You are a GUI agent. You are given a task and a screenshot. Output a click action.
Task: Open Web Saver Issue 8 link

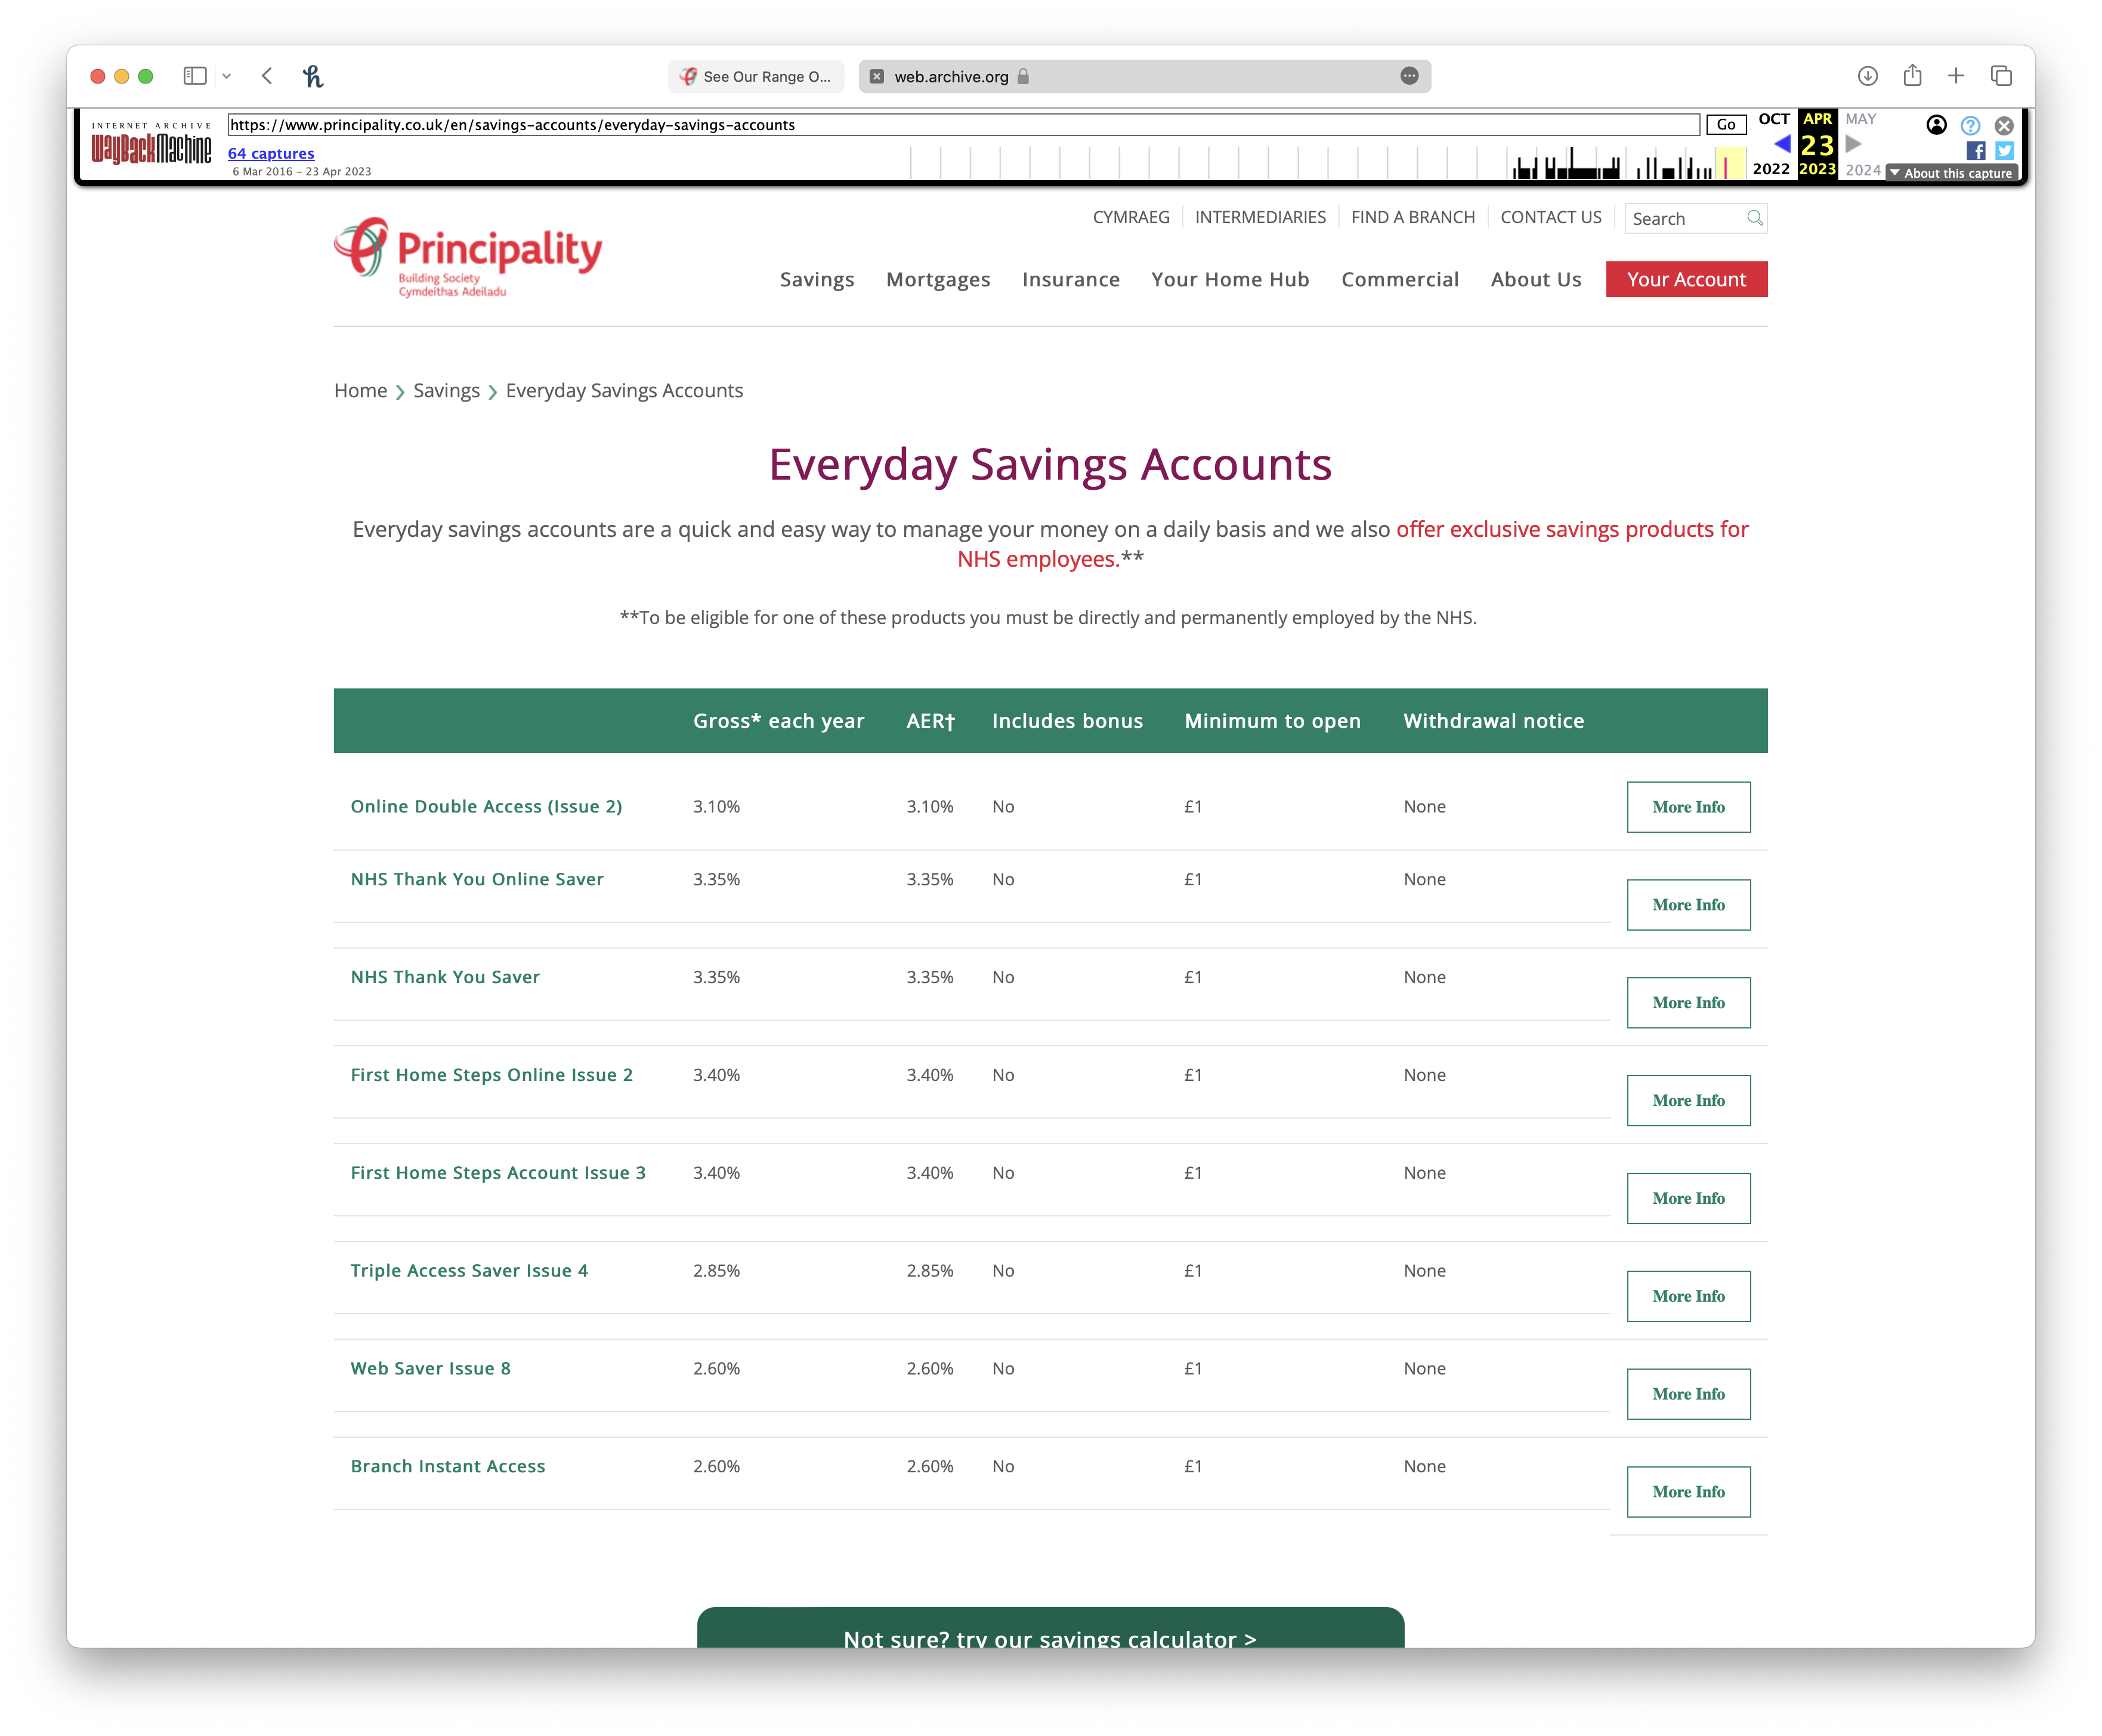[430, 1369]
